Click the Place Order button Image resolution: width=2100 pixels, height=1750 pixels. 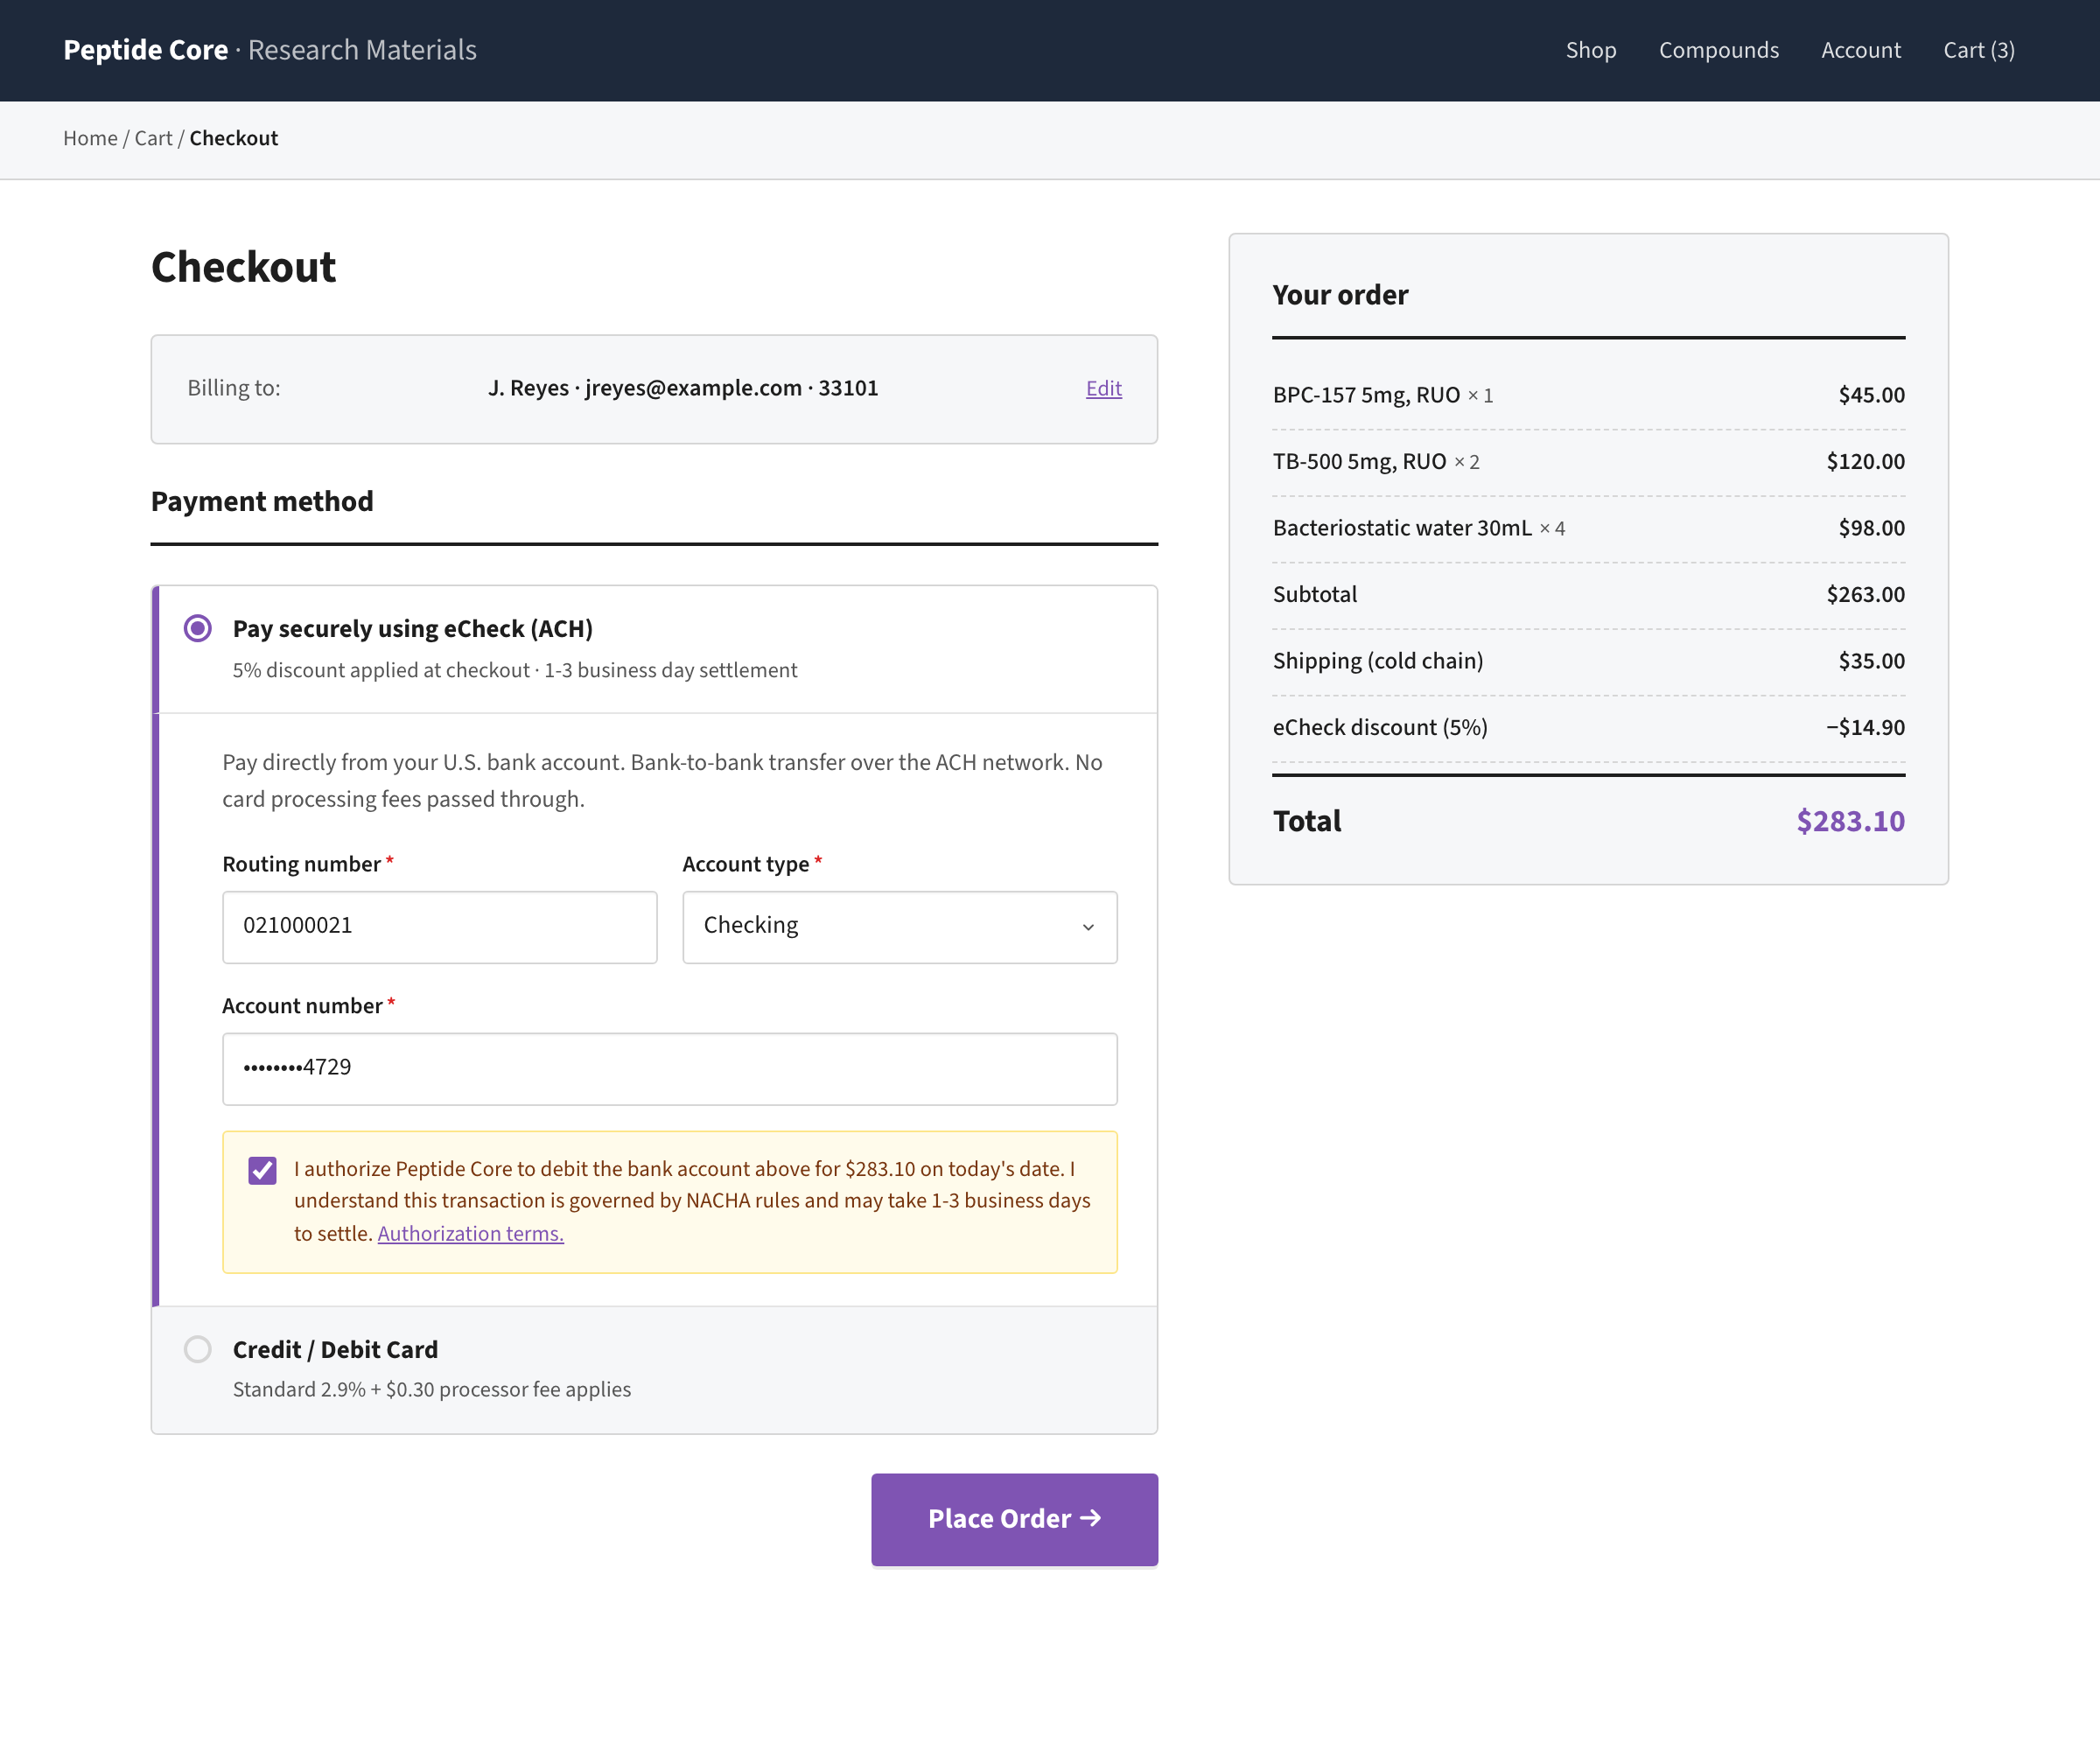point(1014,1519)
